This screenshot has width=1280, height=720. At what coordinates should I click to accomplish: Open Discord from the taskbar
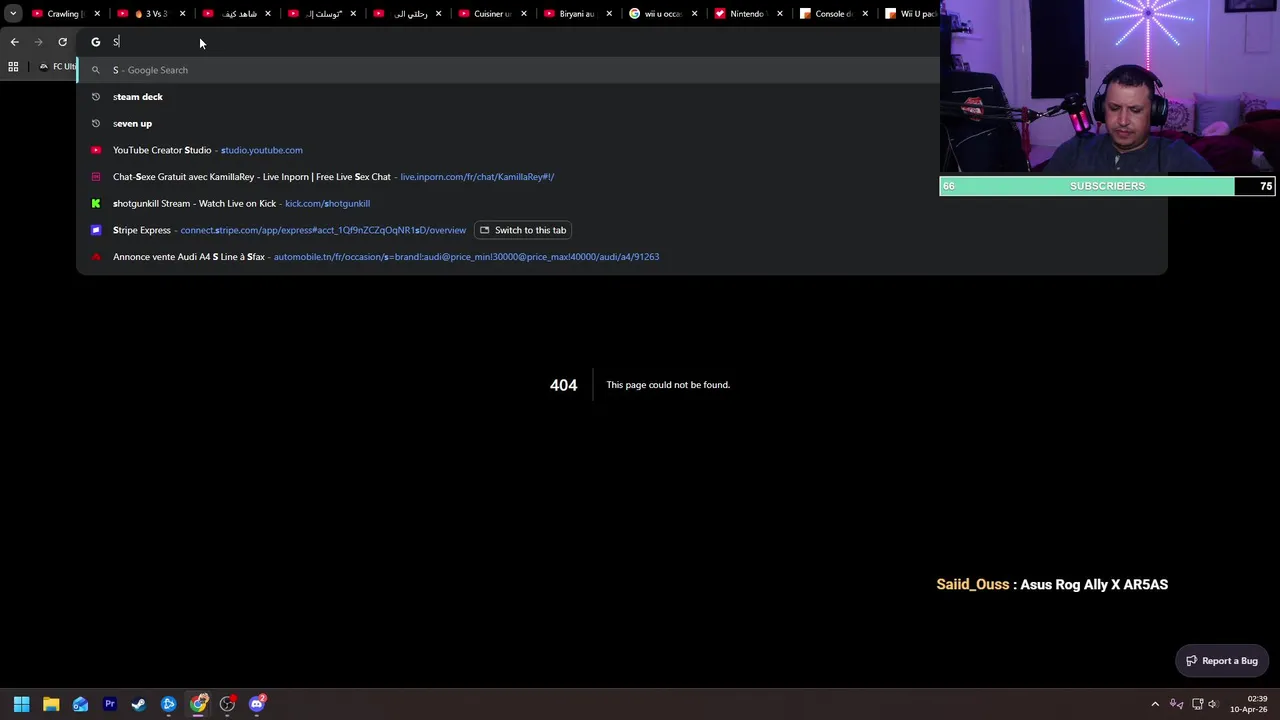tap(257, 704)
